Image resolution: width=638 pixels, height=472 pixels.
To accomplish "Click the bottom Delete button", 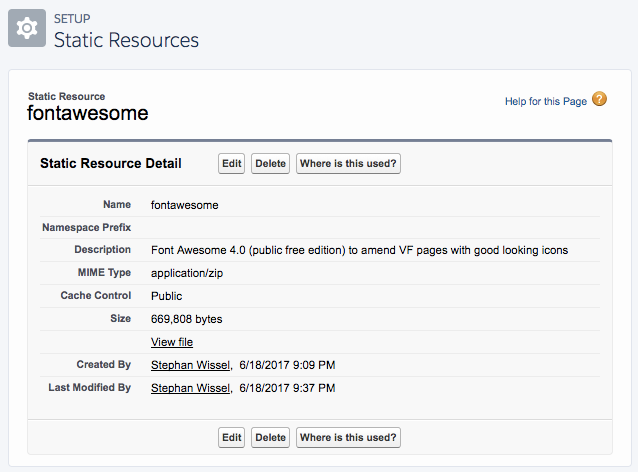I will pos(271,437).
